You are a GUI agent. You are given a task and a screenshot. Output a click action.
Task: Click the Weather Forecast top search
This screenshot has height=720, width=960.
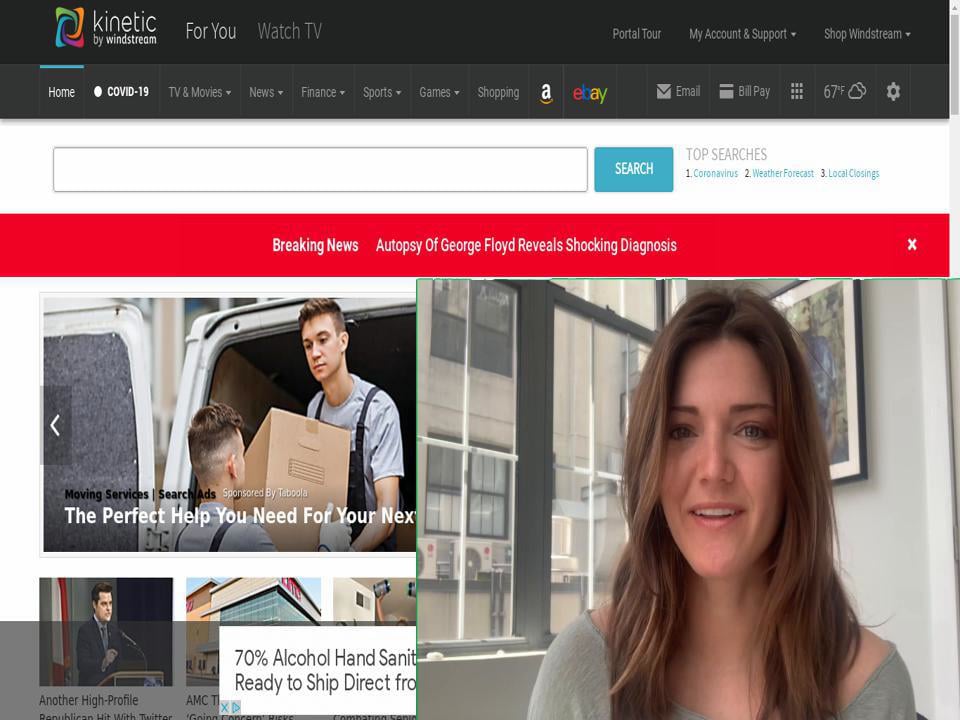click(x=783, y=173)
